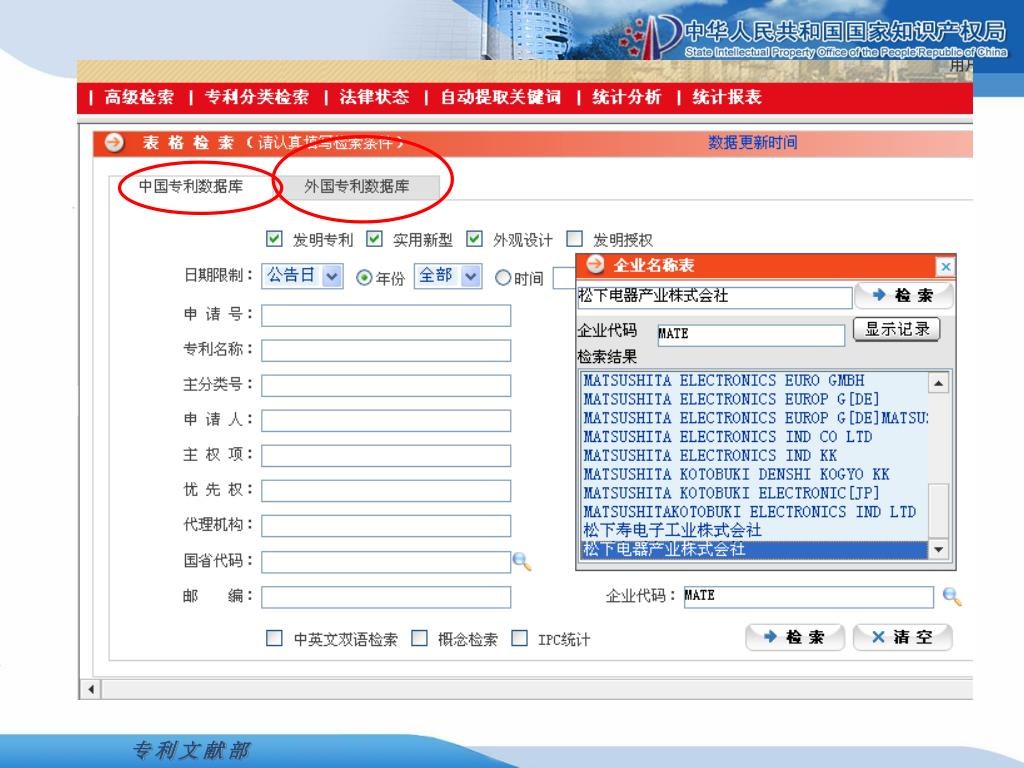1024x768 pixels.
Task: Open the 全部 year dropdown
Action: point(448,276)
